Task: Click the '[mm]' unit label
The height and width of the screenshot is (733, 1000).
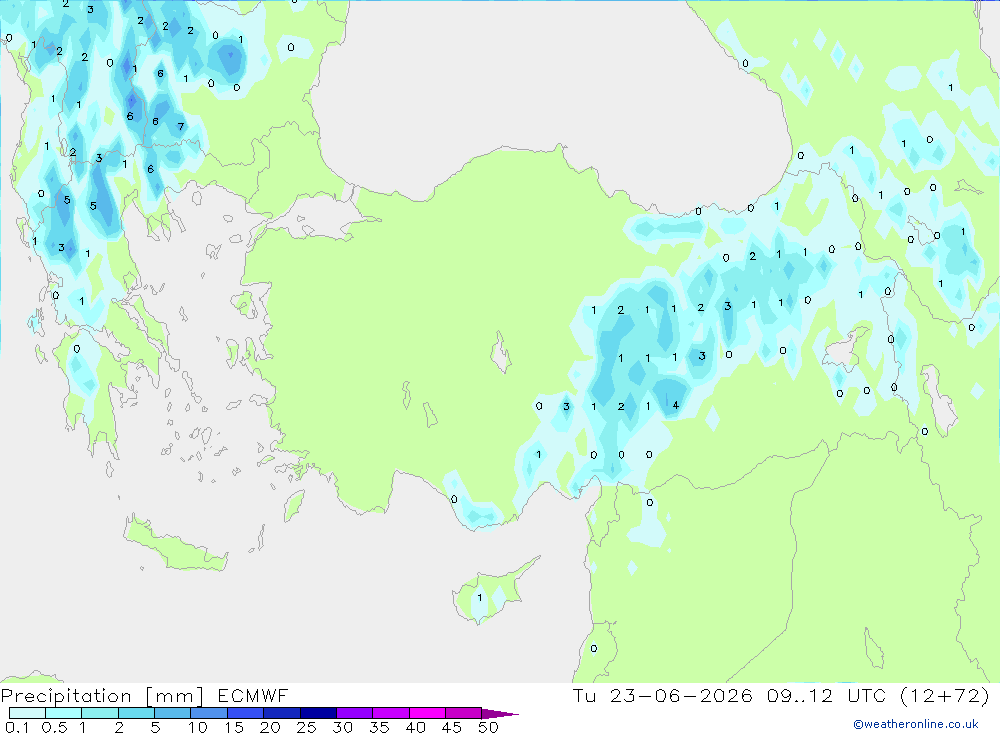Action: [x=175, y=696]
